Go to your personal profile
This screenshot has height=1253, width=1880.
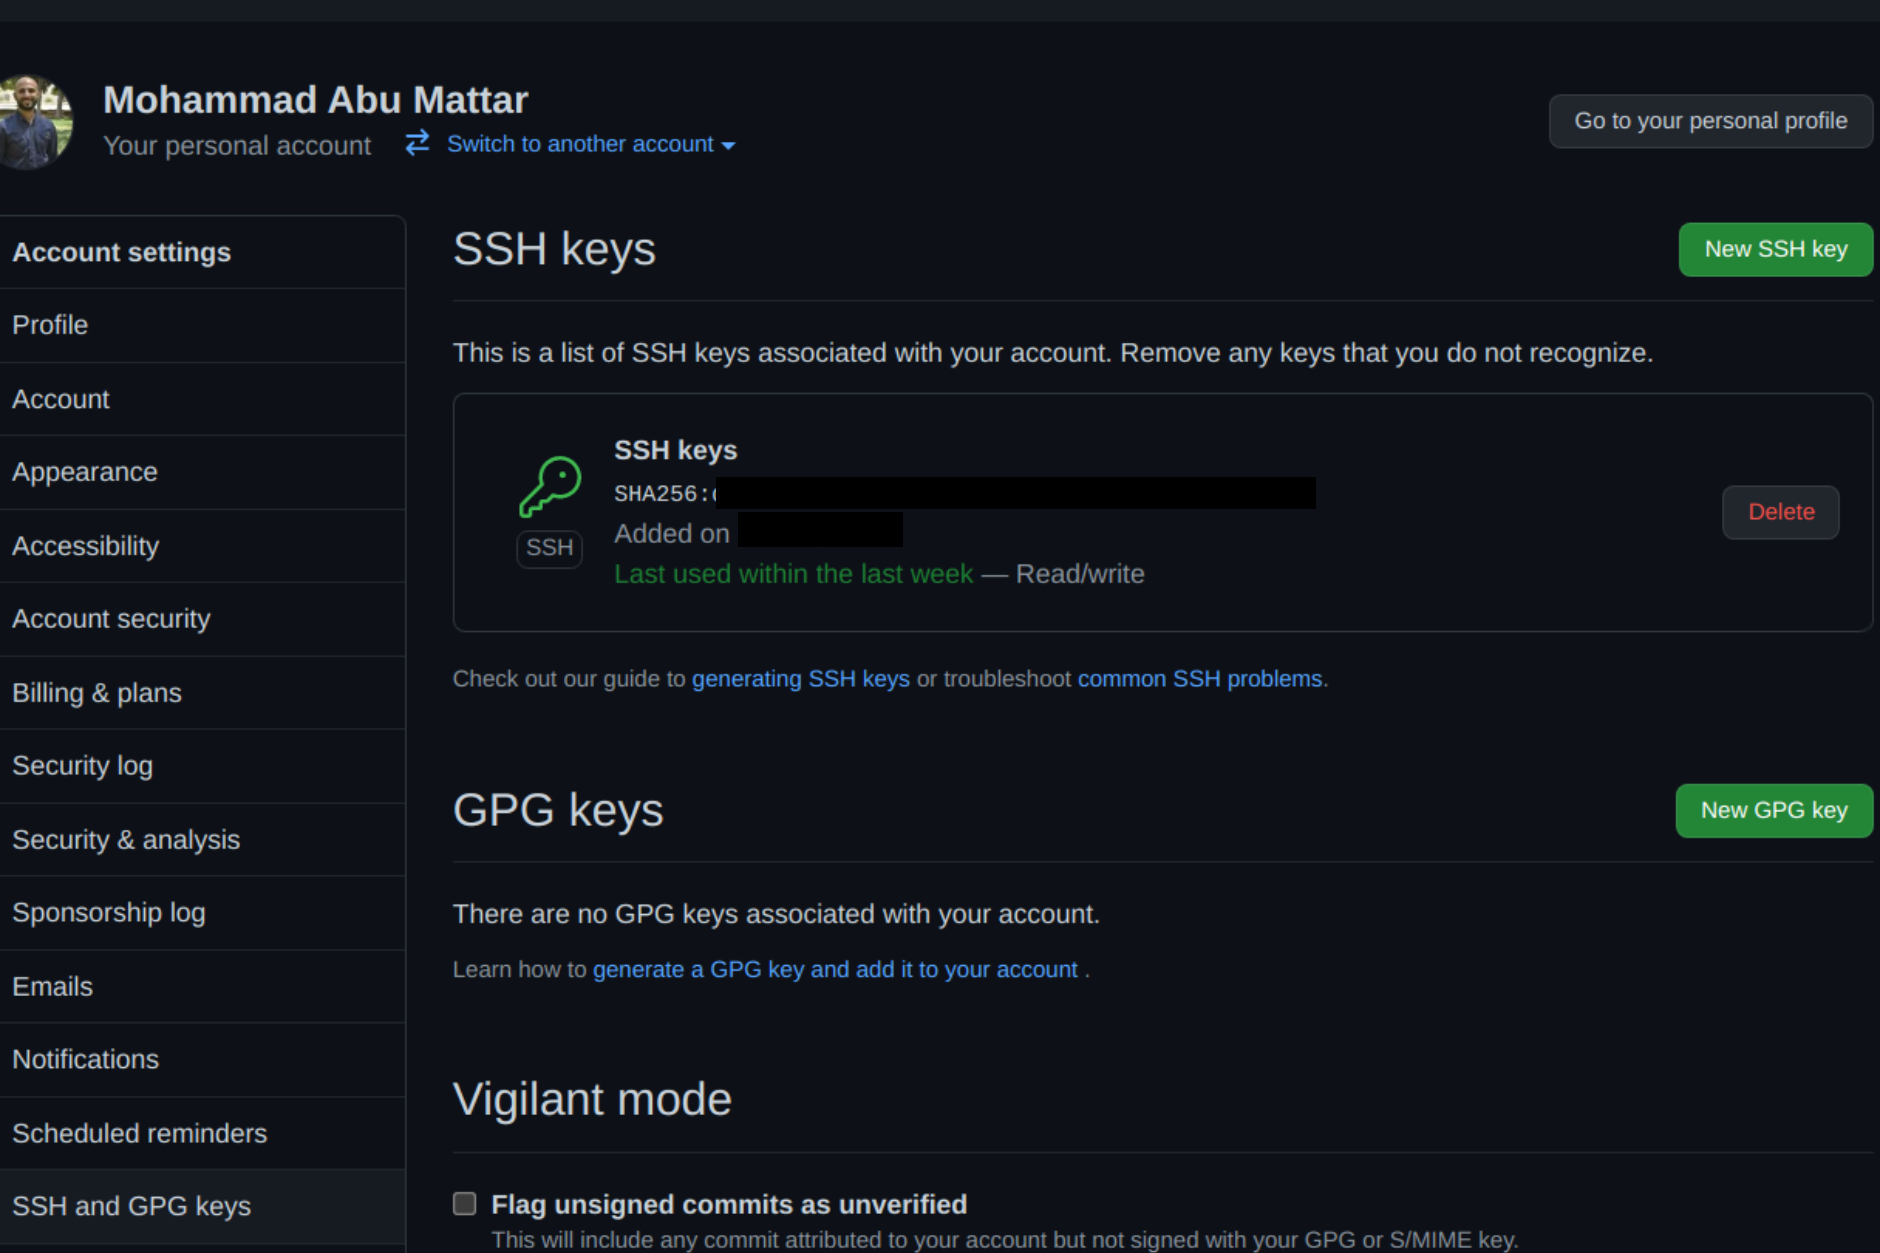(x=1710, y=120)
